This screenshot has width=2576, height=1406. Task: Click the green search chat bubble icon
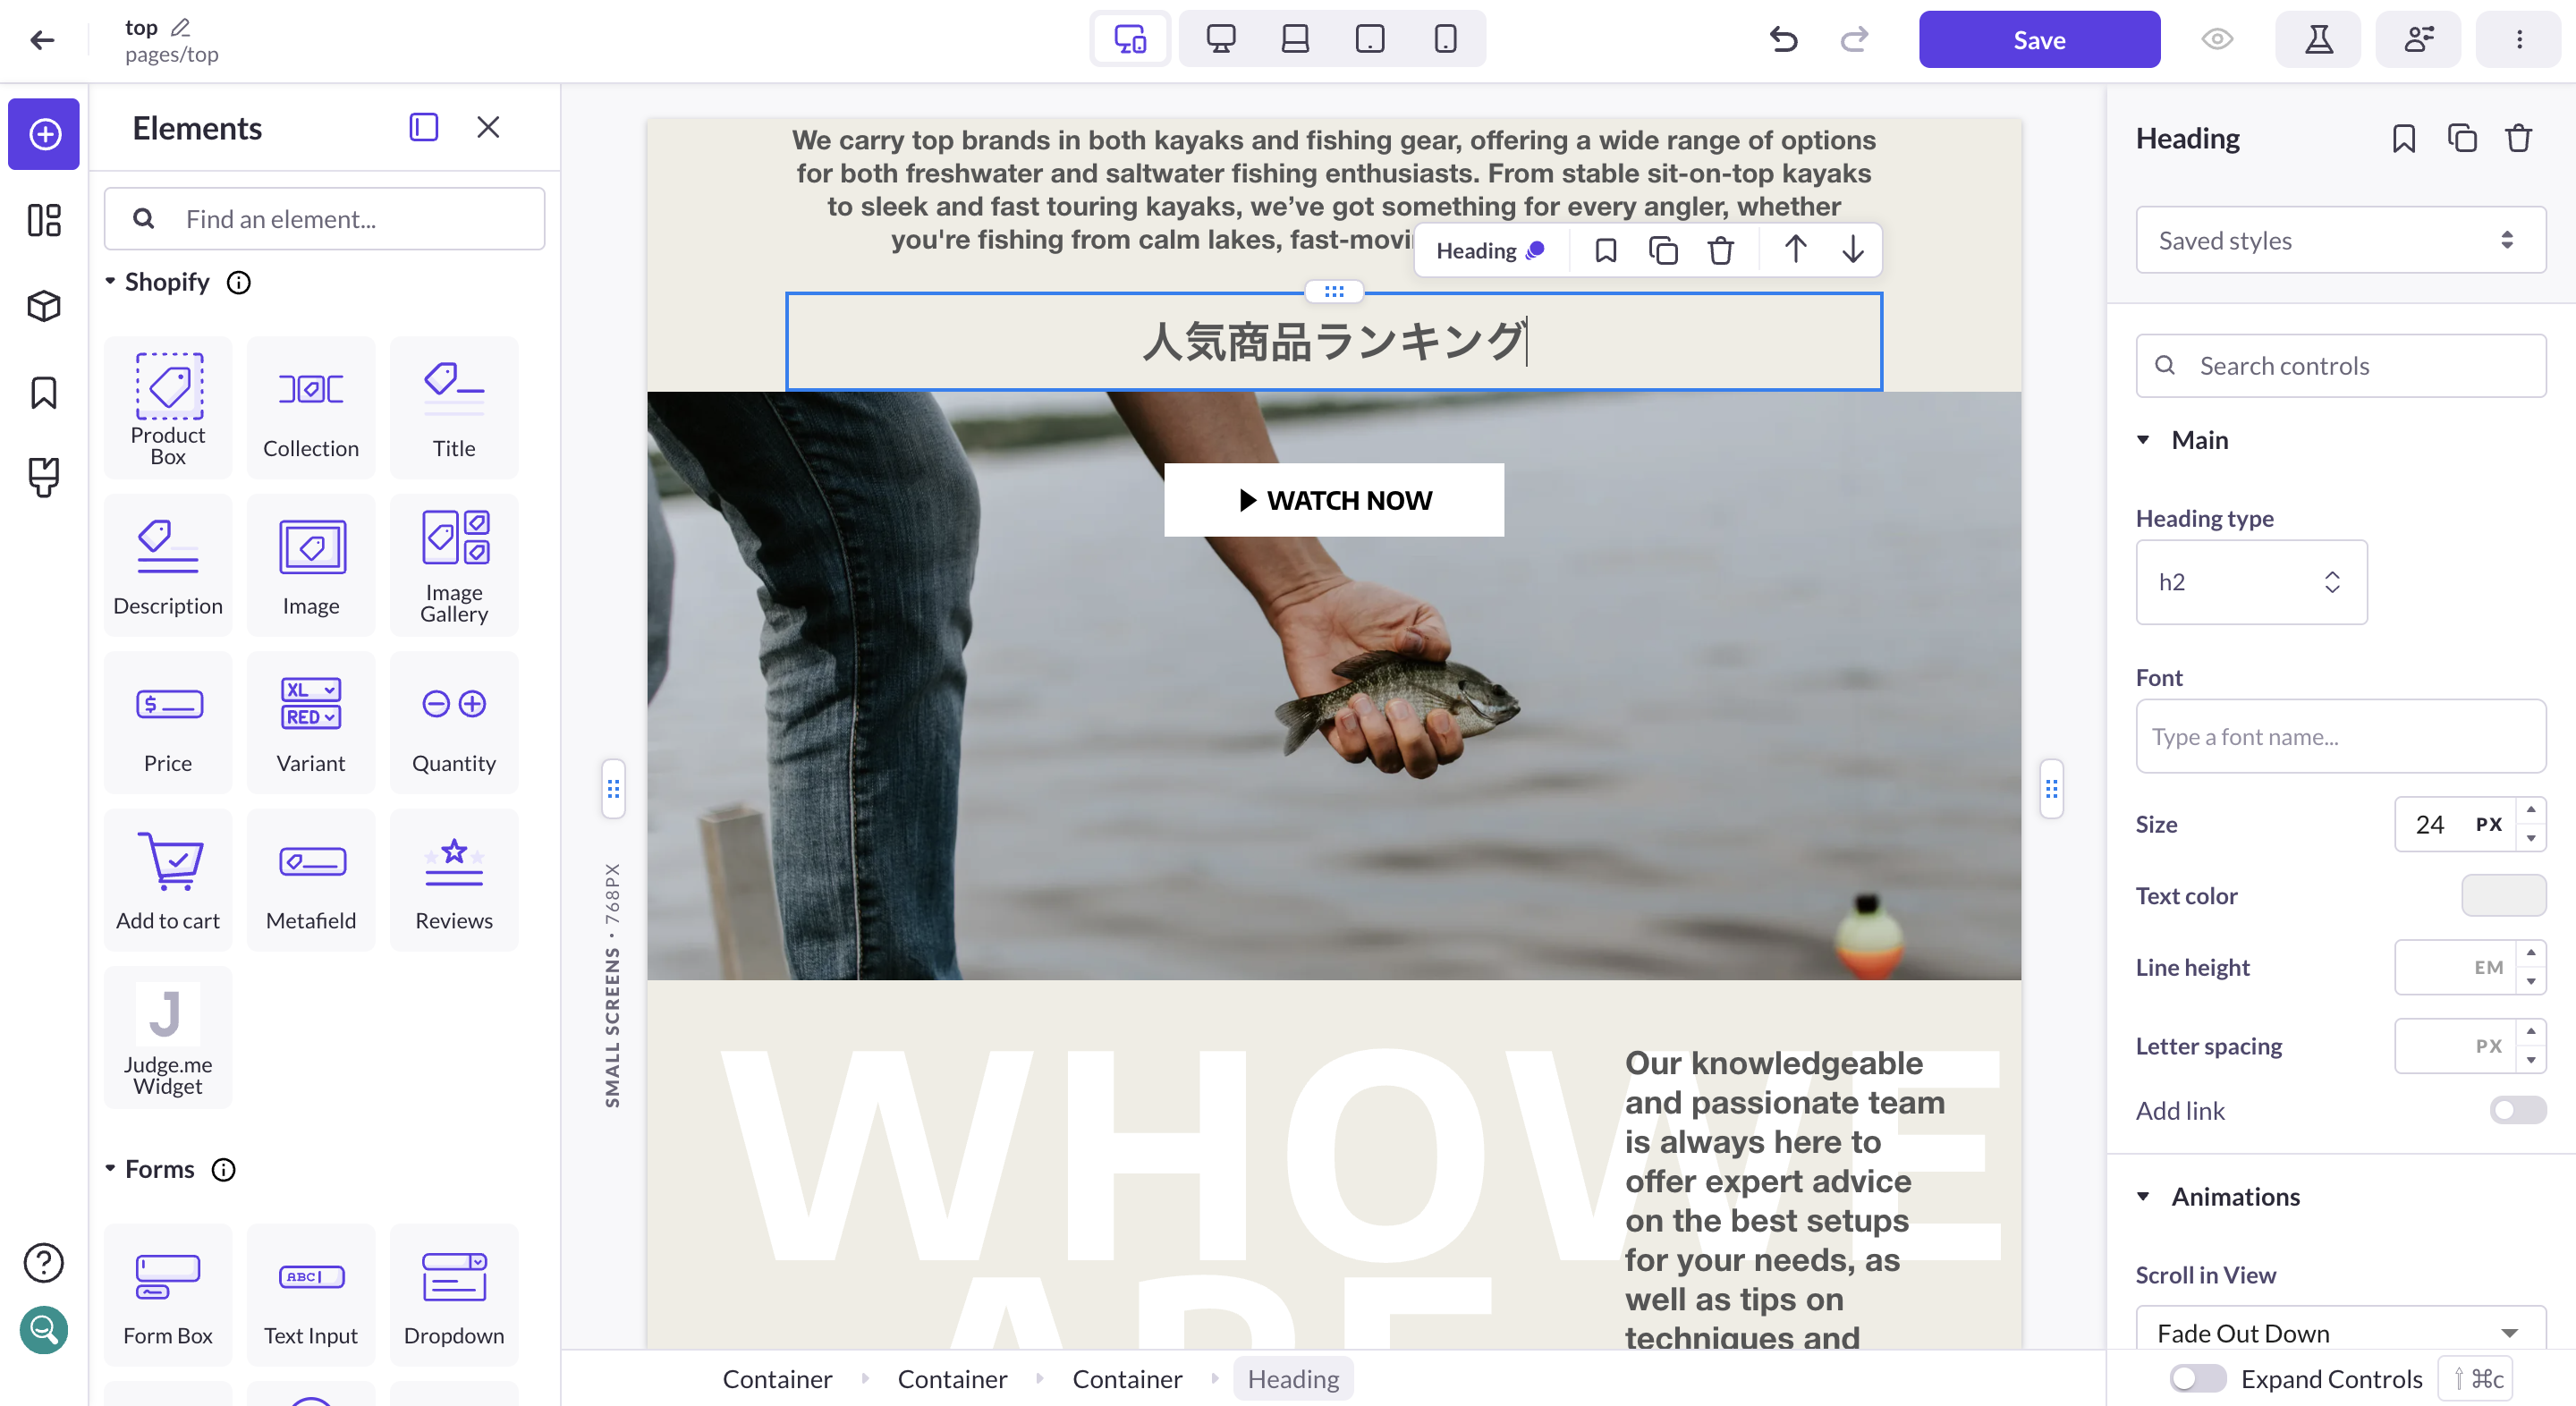tap(44, 1330)
